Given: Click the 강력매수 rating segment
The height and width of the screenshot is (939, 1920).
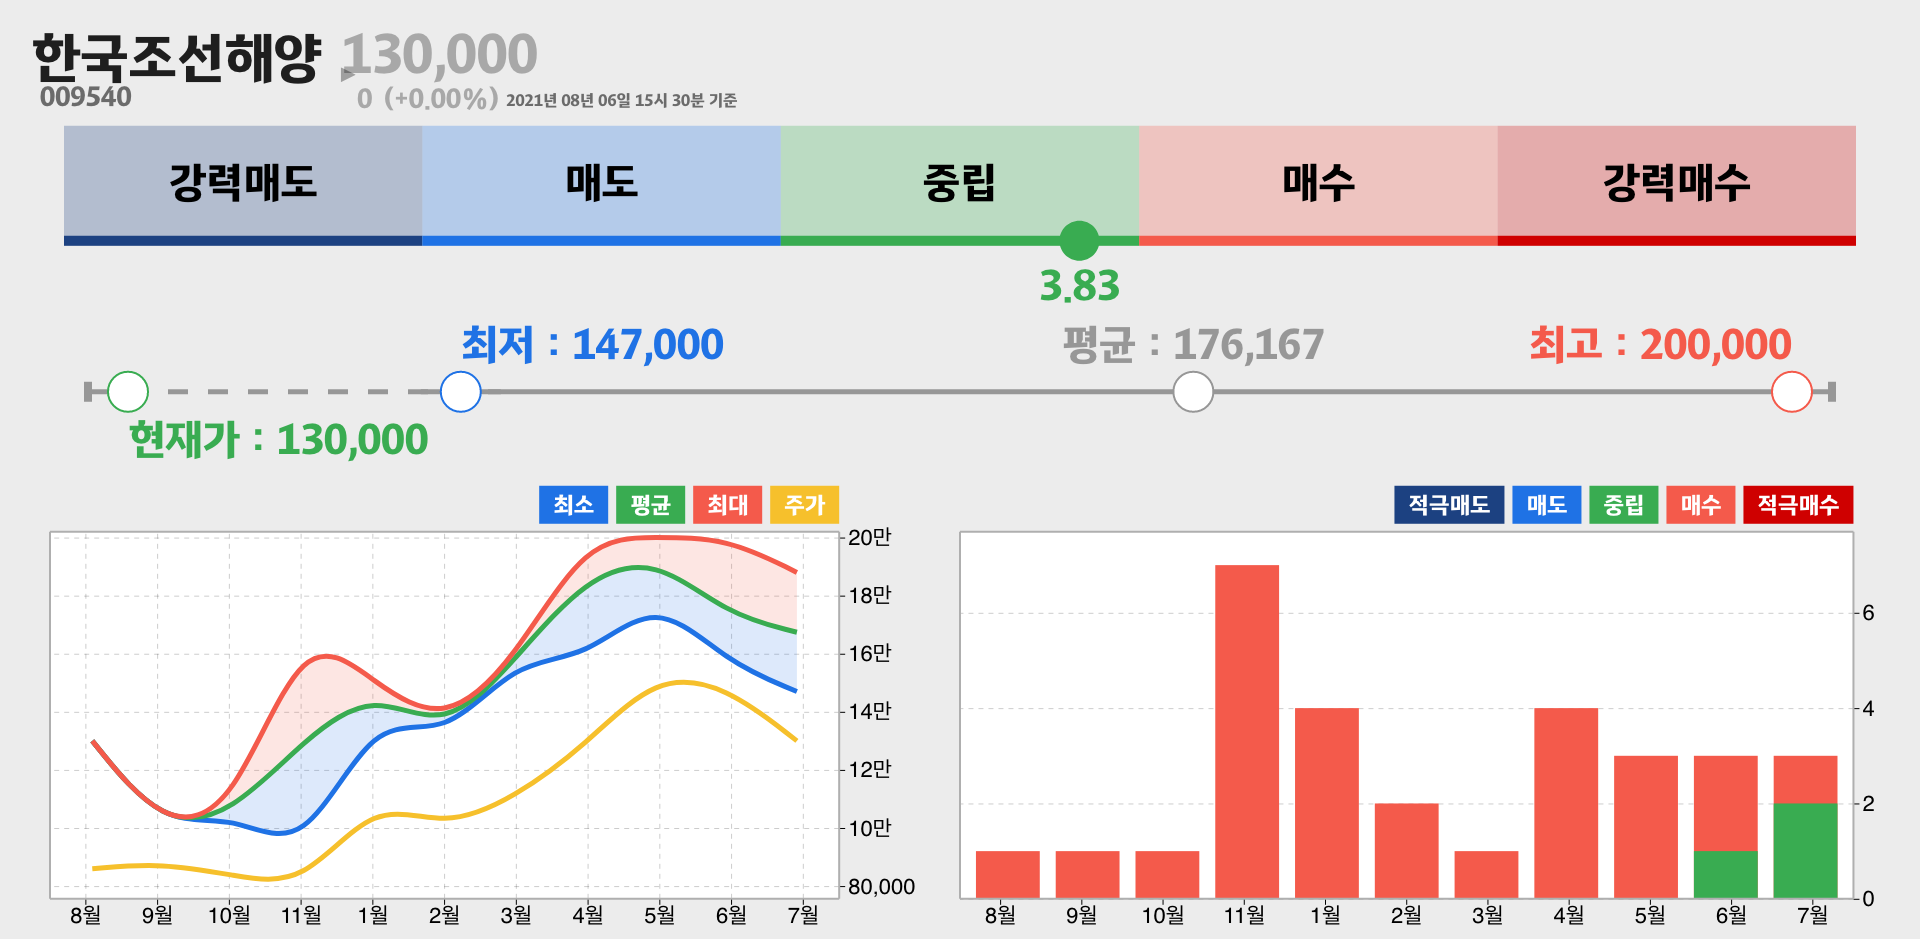Looking at the screenshot, I should click(x=1677, y=185).
